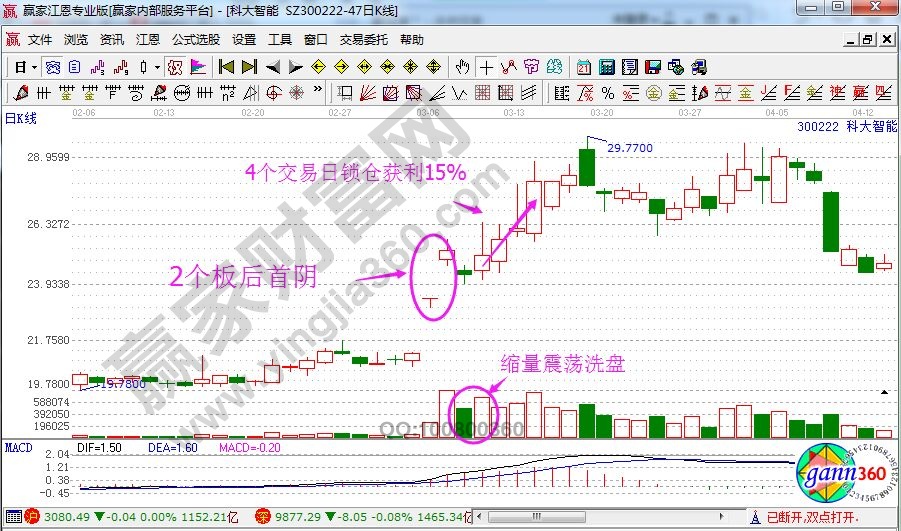Select the sine wave tool
This screenshot has width=901, height=531.
point(723,93)
